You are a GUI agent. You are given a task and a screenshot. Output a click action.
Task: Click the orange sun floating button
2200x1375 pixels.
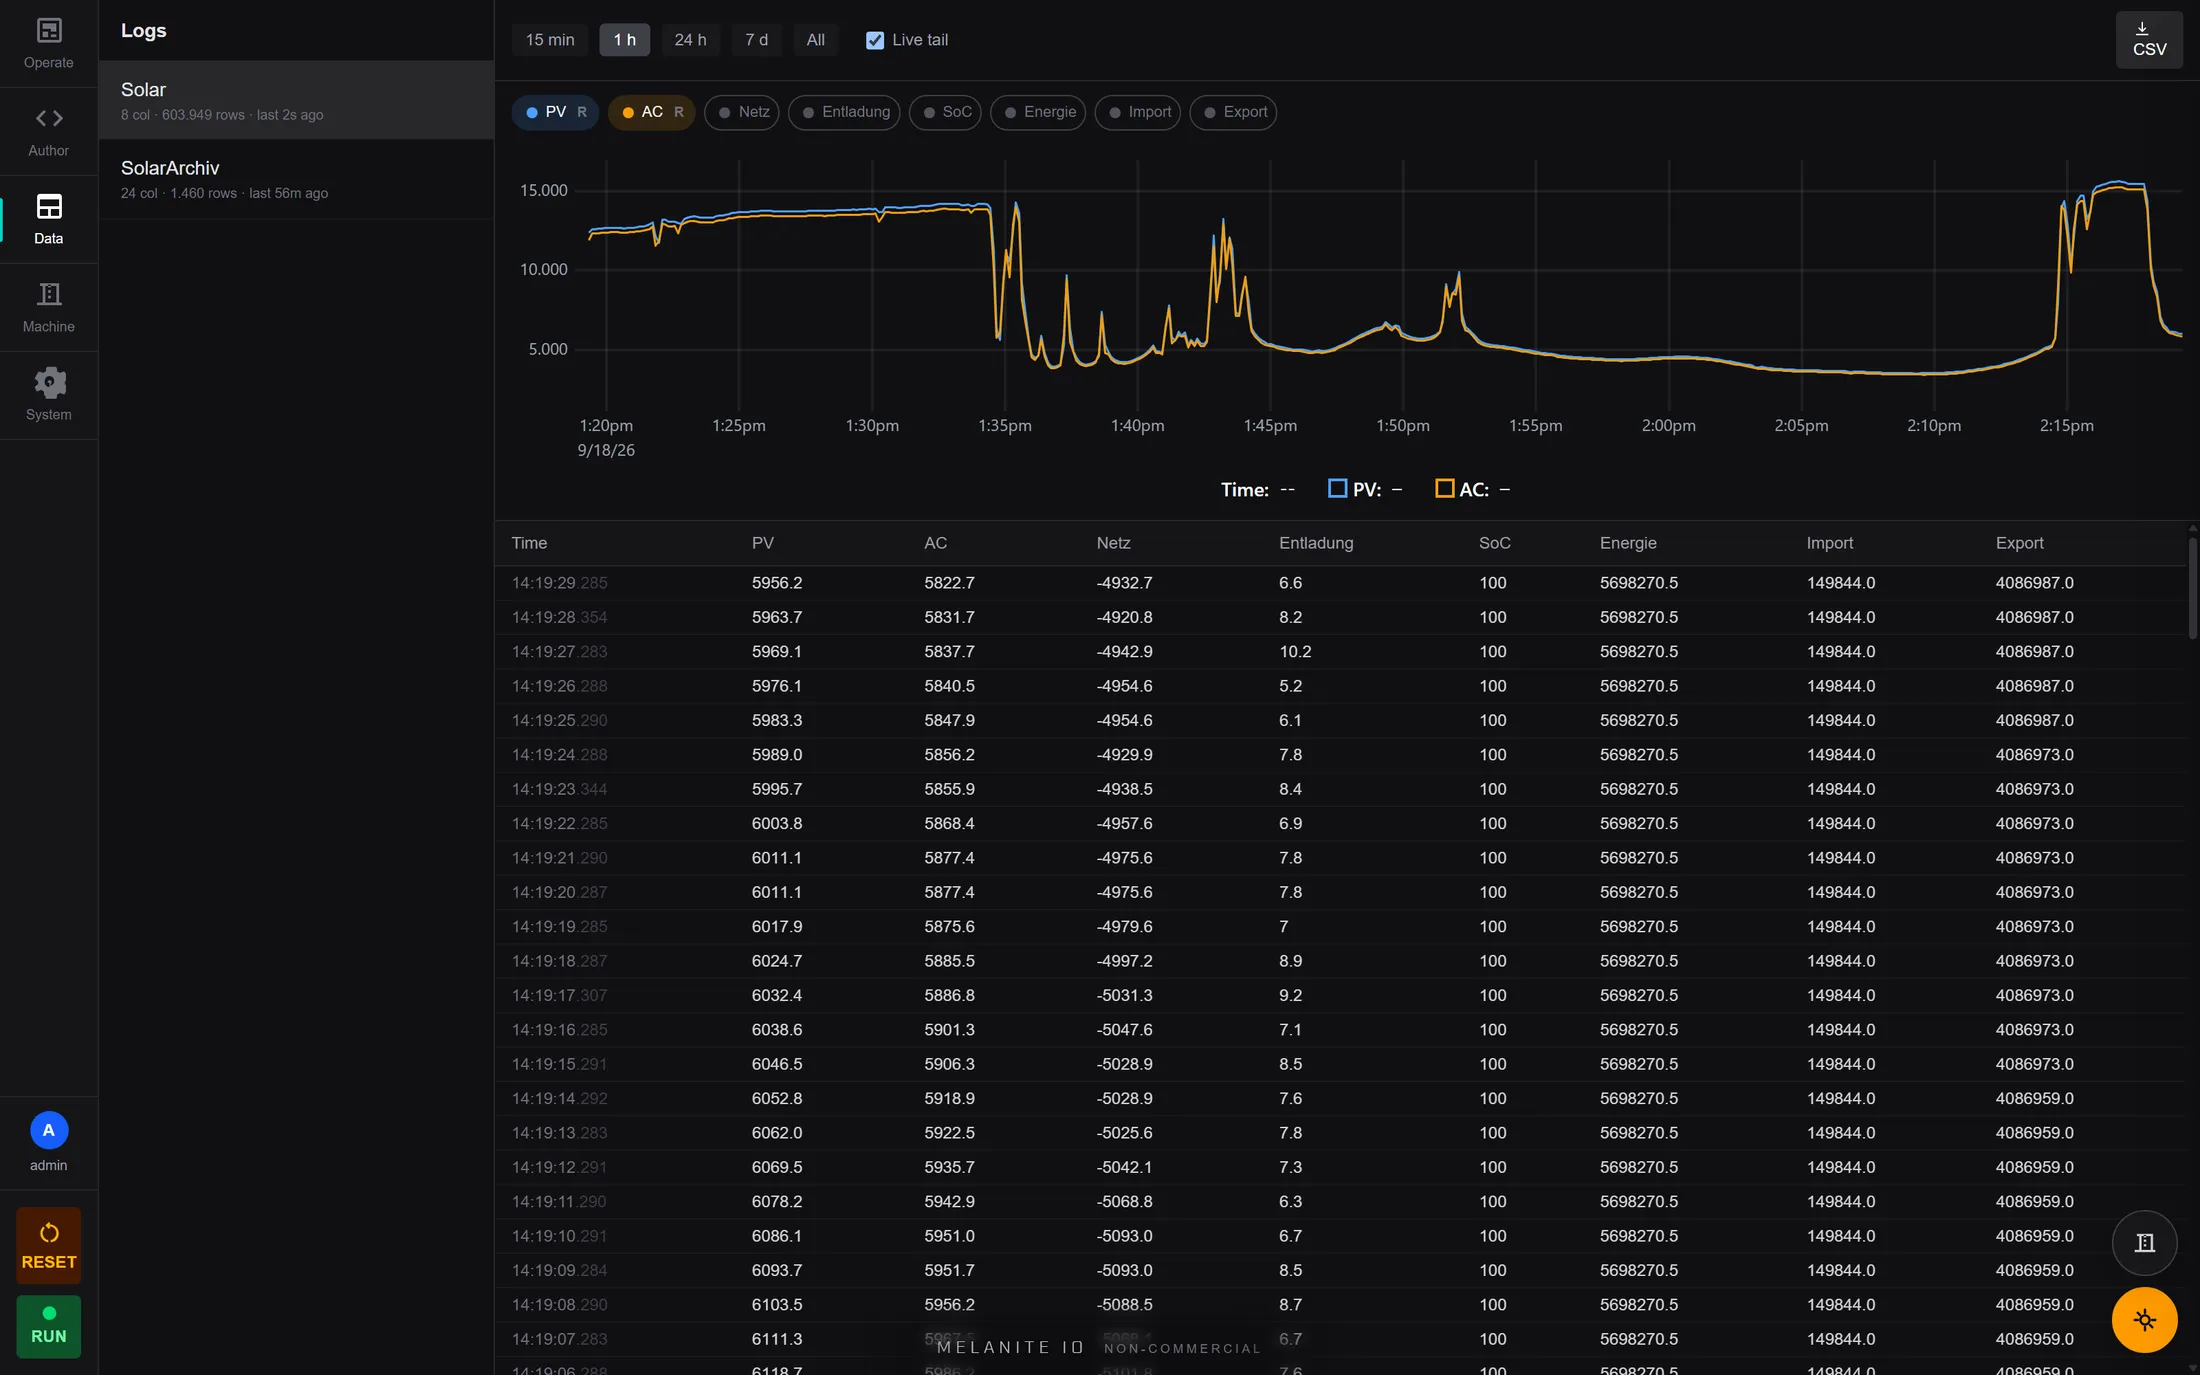pyautogui.click(x=2144, y=1320)
